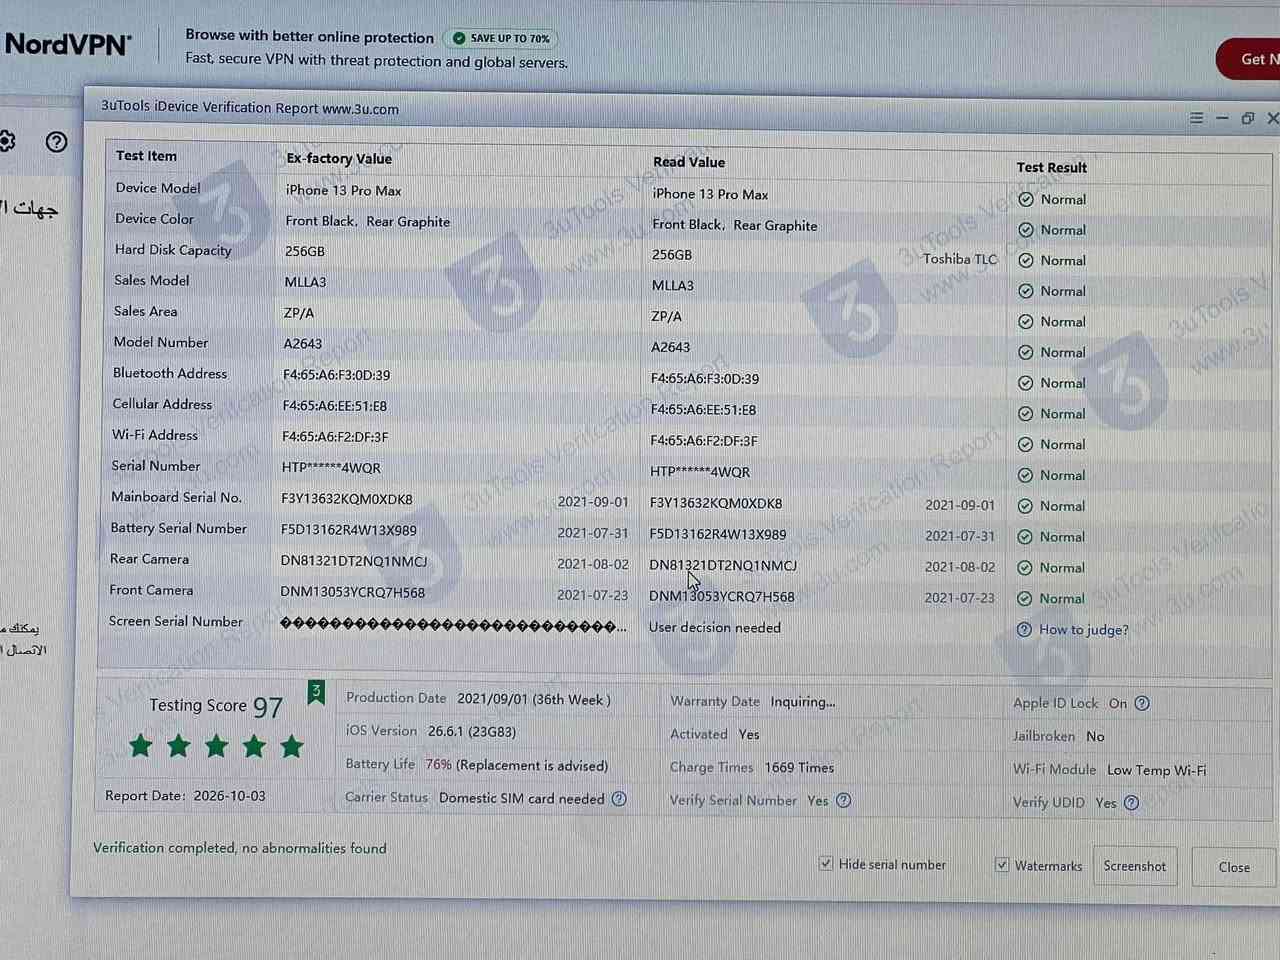Click the 3uTools iDevice Verification Report window title
1280x960 pixels.
[x=250, y=108]
